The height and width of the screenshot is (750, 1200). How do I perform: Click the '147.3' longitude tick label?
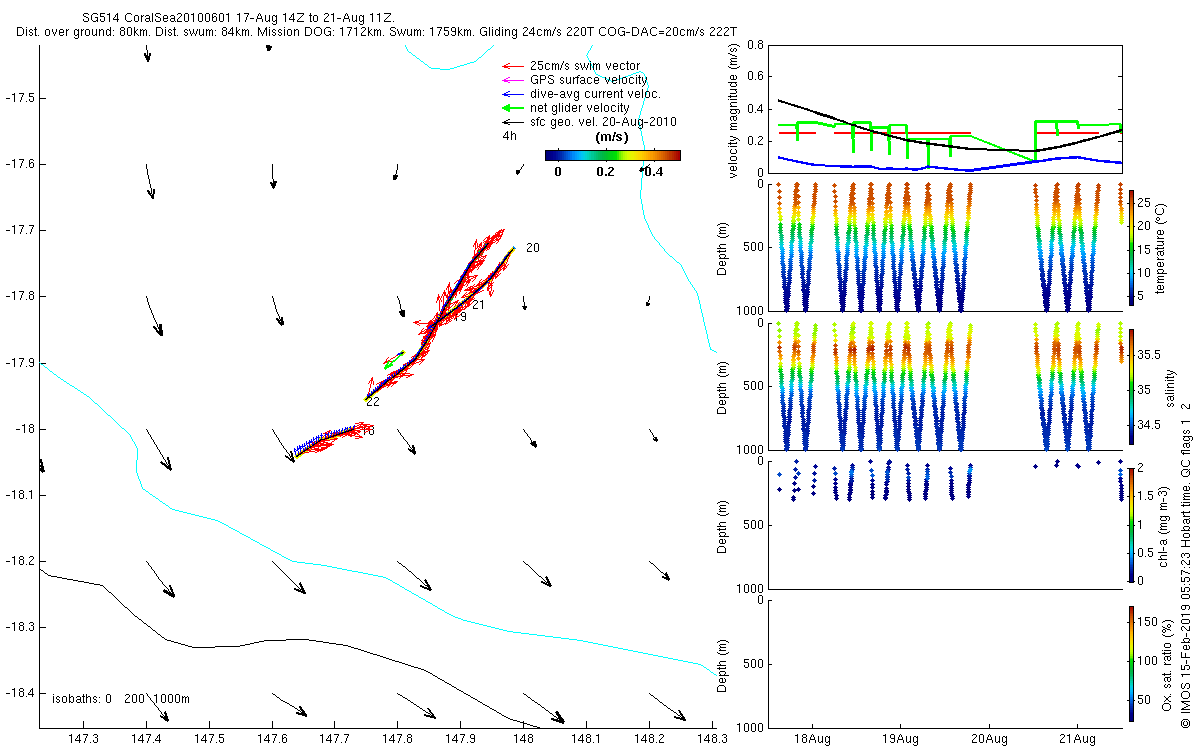83,739
